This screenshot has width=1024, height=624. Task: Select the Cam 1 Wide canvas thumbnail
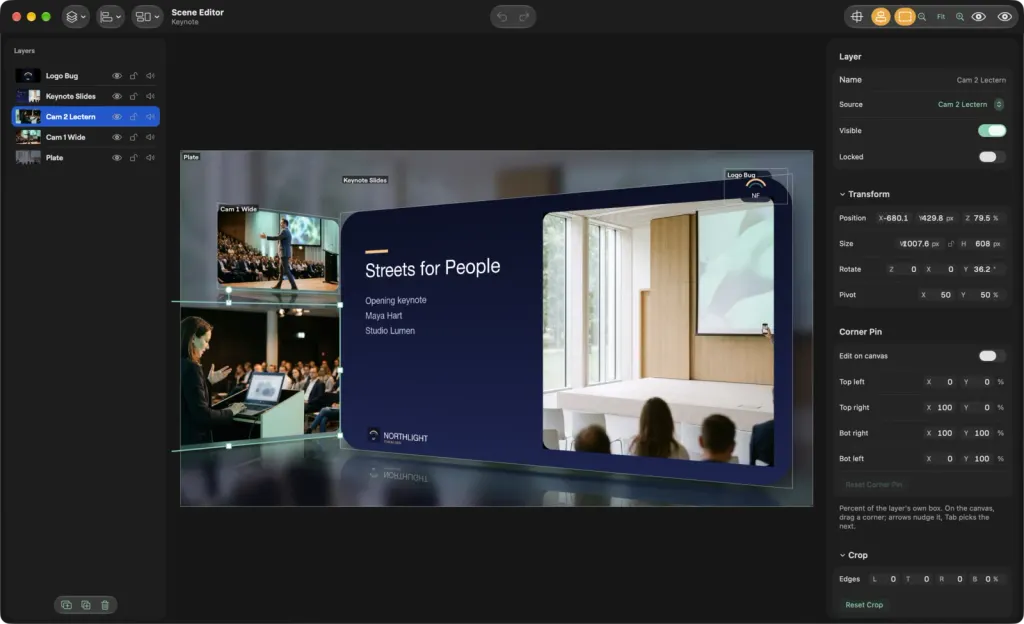click(279, 248)
